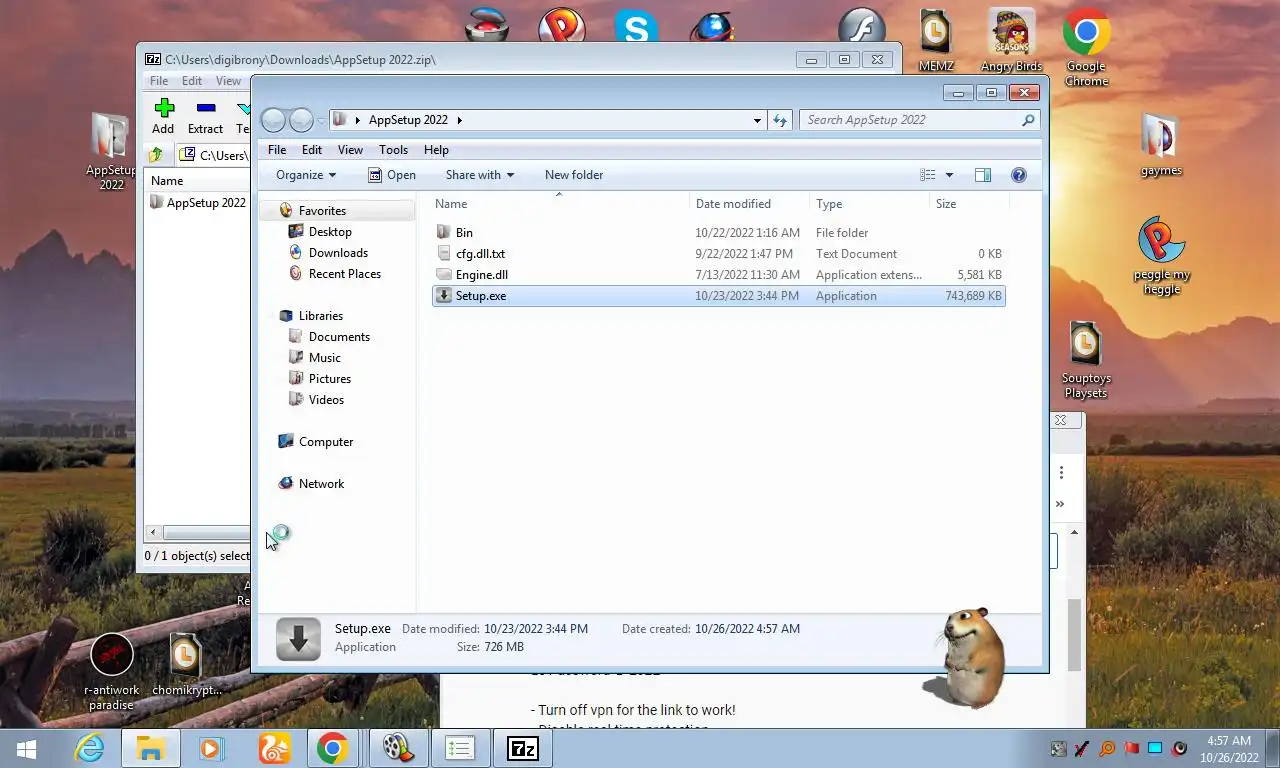The width and height of the screenshot is (1280, 768).
Task: Open peggle my heggle desktop icon
Action: (x=1161, y=256)
